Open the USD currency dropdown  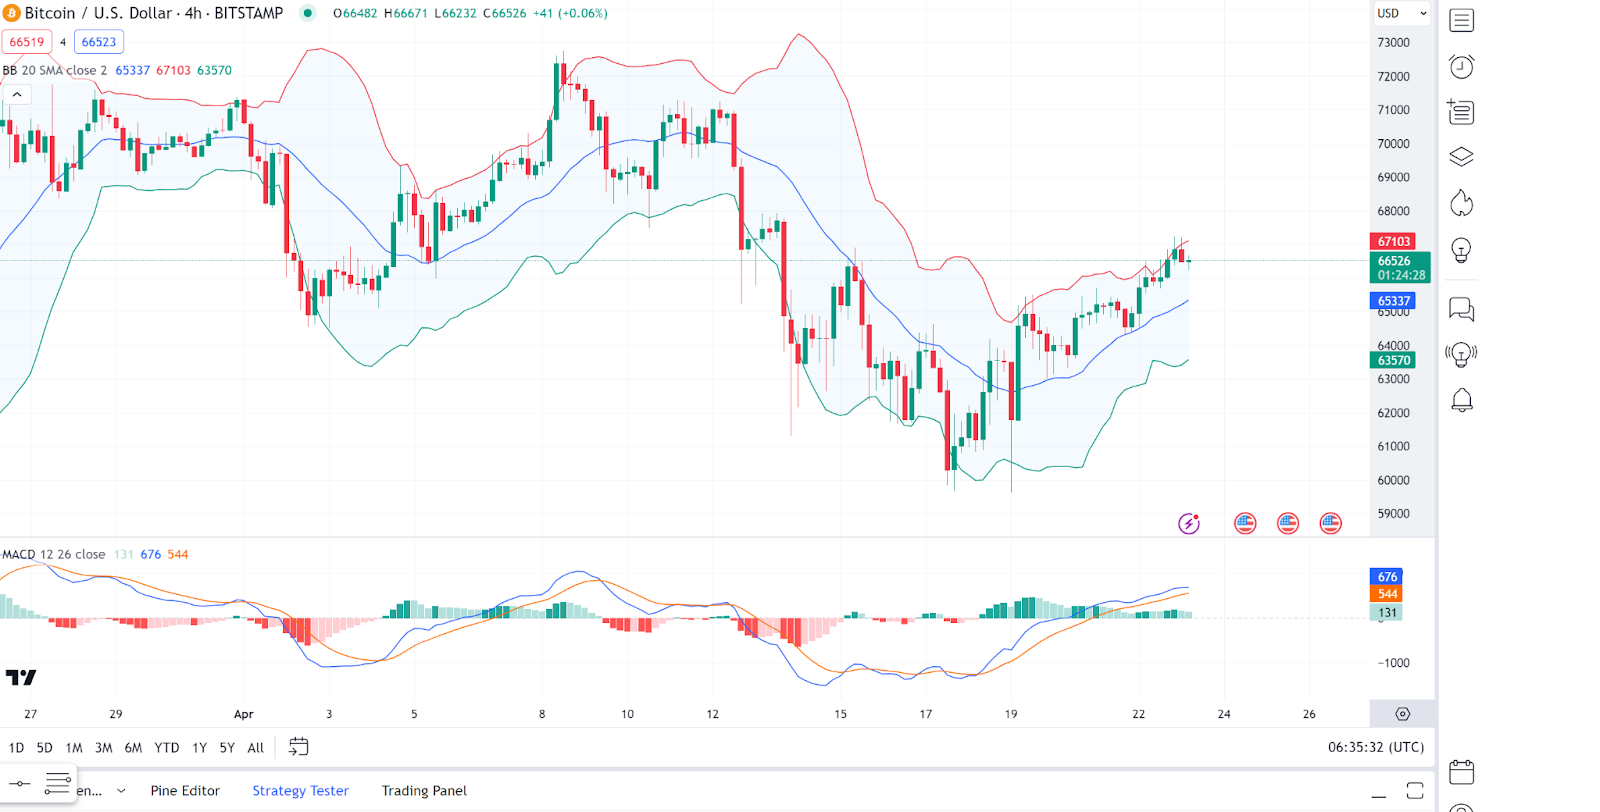pos(1402,13)
